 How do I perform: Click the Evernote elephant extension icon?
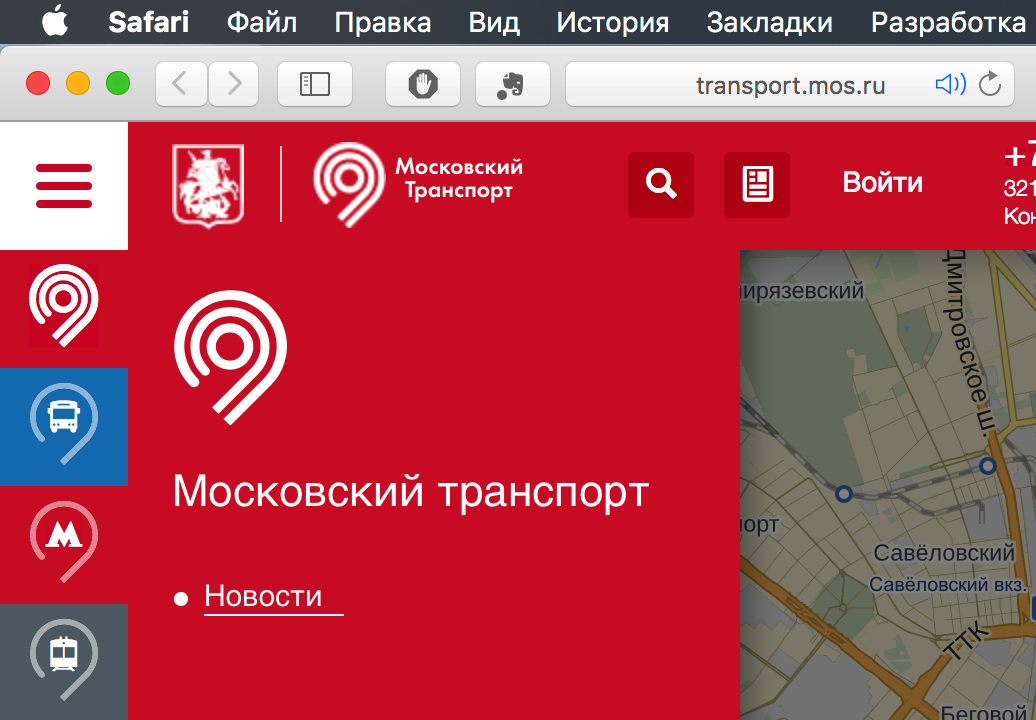pyautogui.click(x=512, y=84)
